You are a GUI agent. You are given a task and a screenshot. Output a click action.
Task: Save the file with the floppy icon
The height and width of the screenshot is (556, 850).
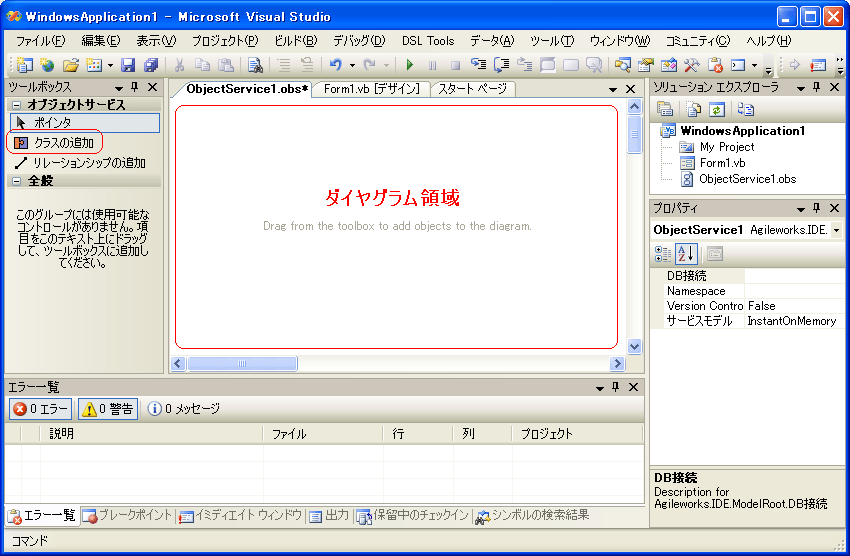(127, 65)
